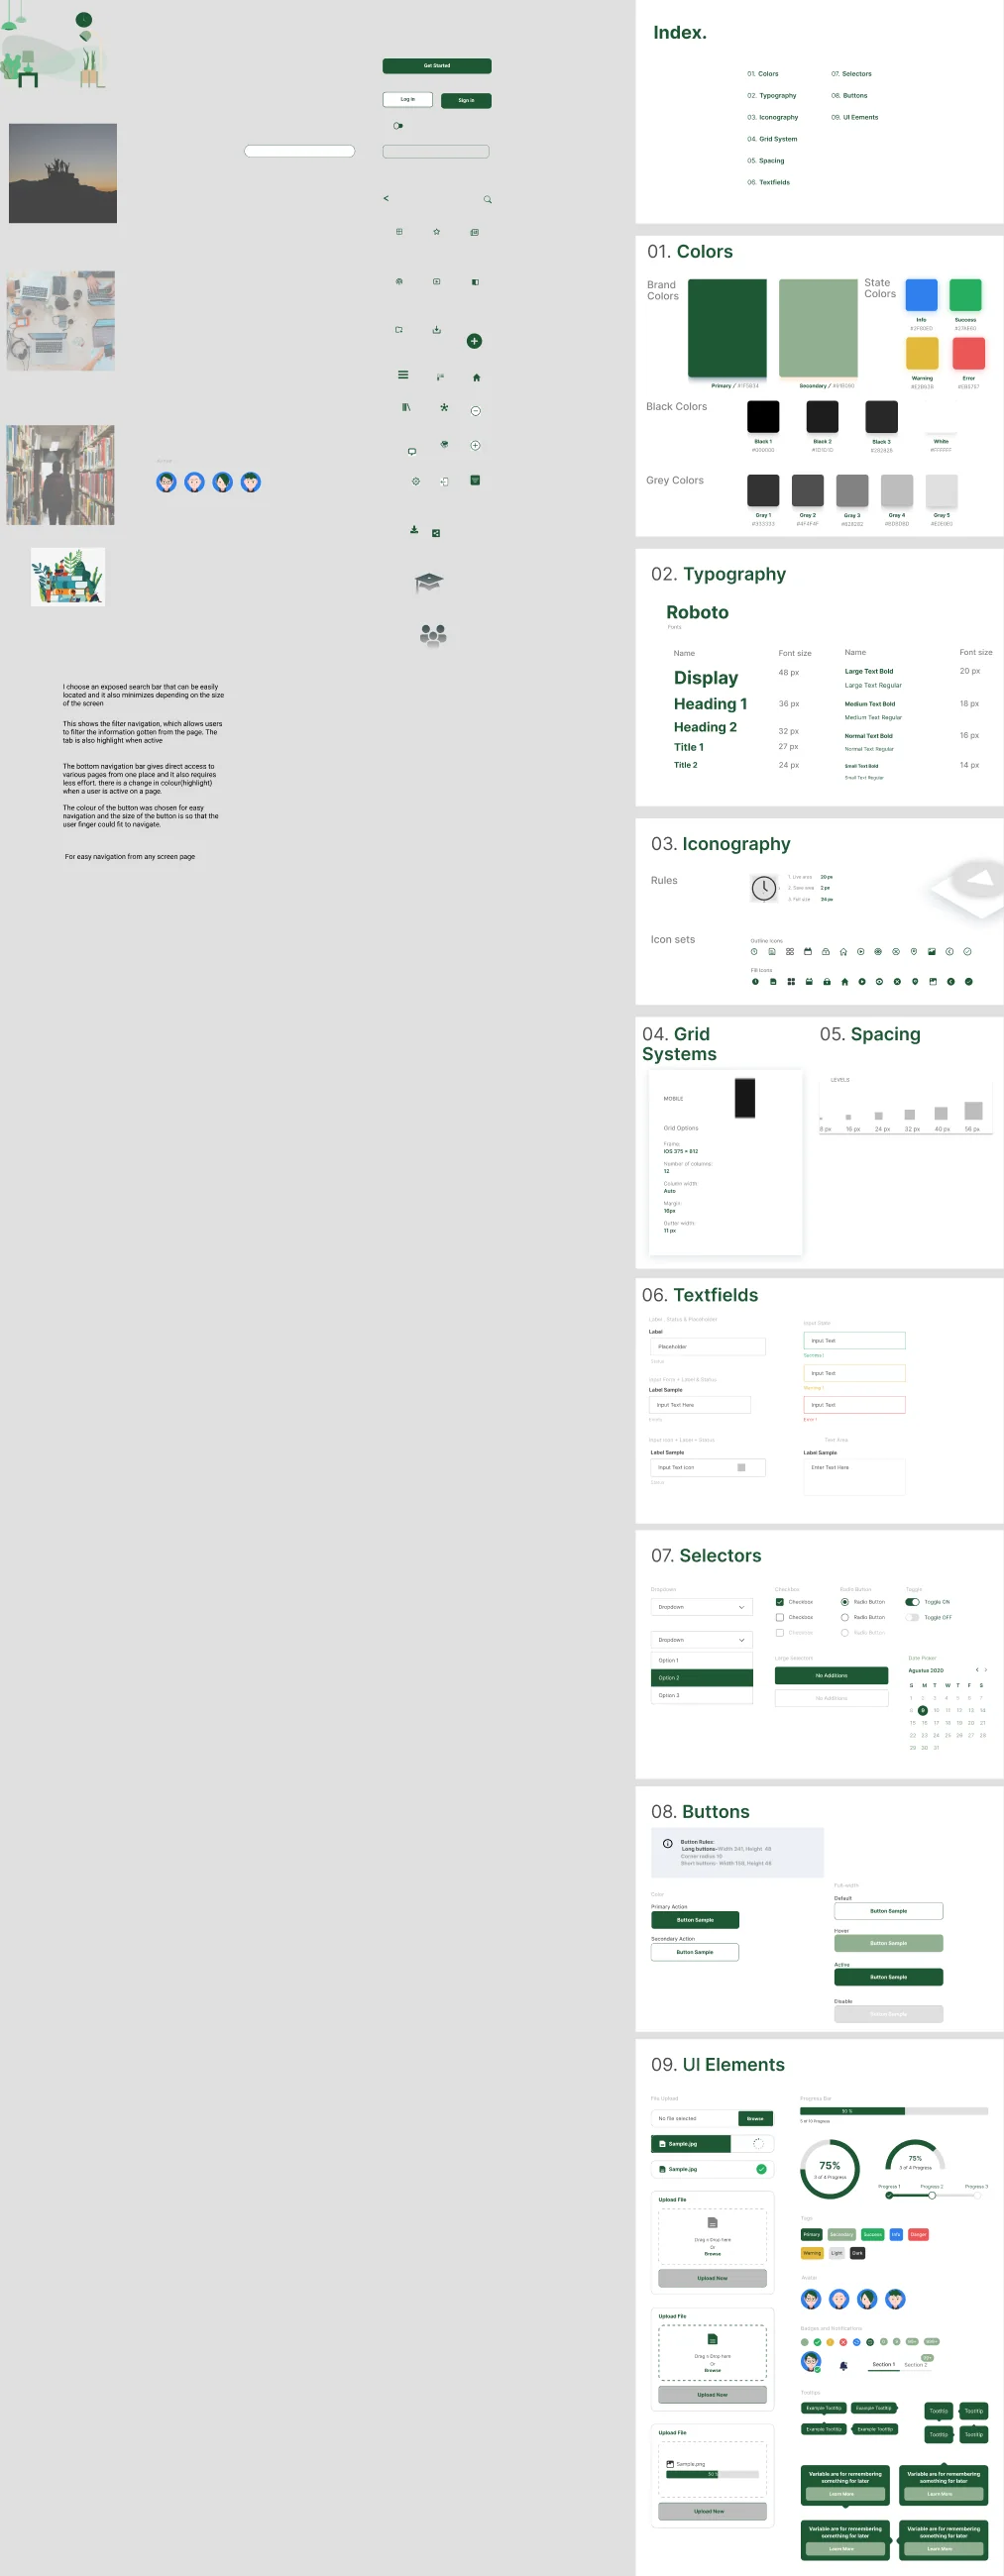The width and height of the screenshot is (1004, 2576).
Task: Click the Get Started button
Action: pos(437,66)
